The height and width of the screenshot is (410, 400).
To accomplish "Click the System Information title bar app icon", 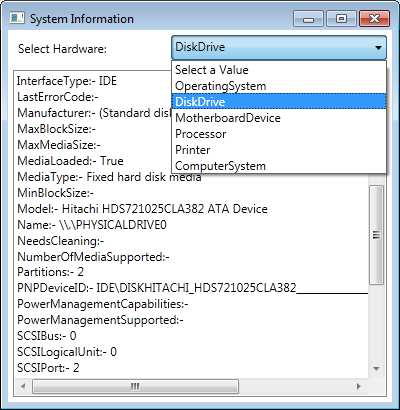I will (x=17, y=18).
